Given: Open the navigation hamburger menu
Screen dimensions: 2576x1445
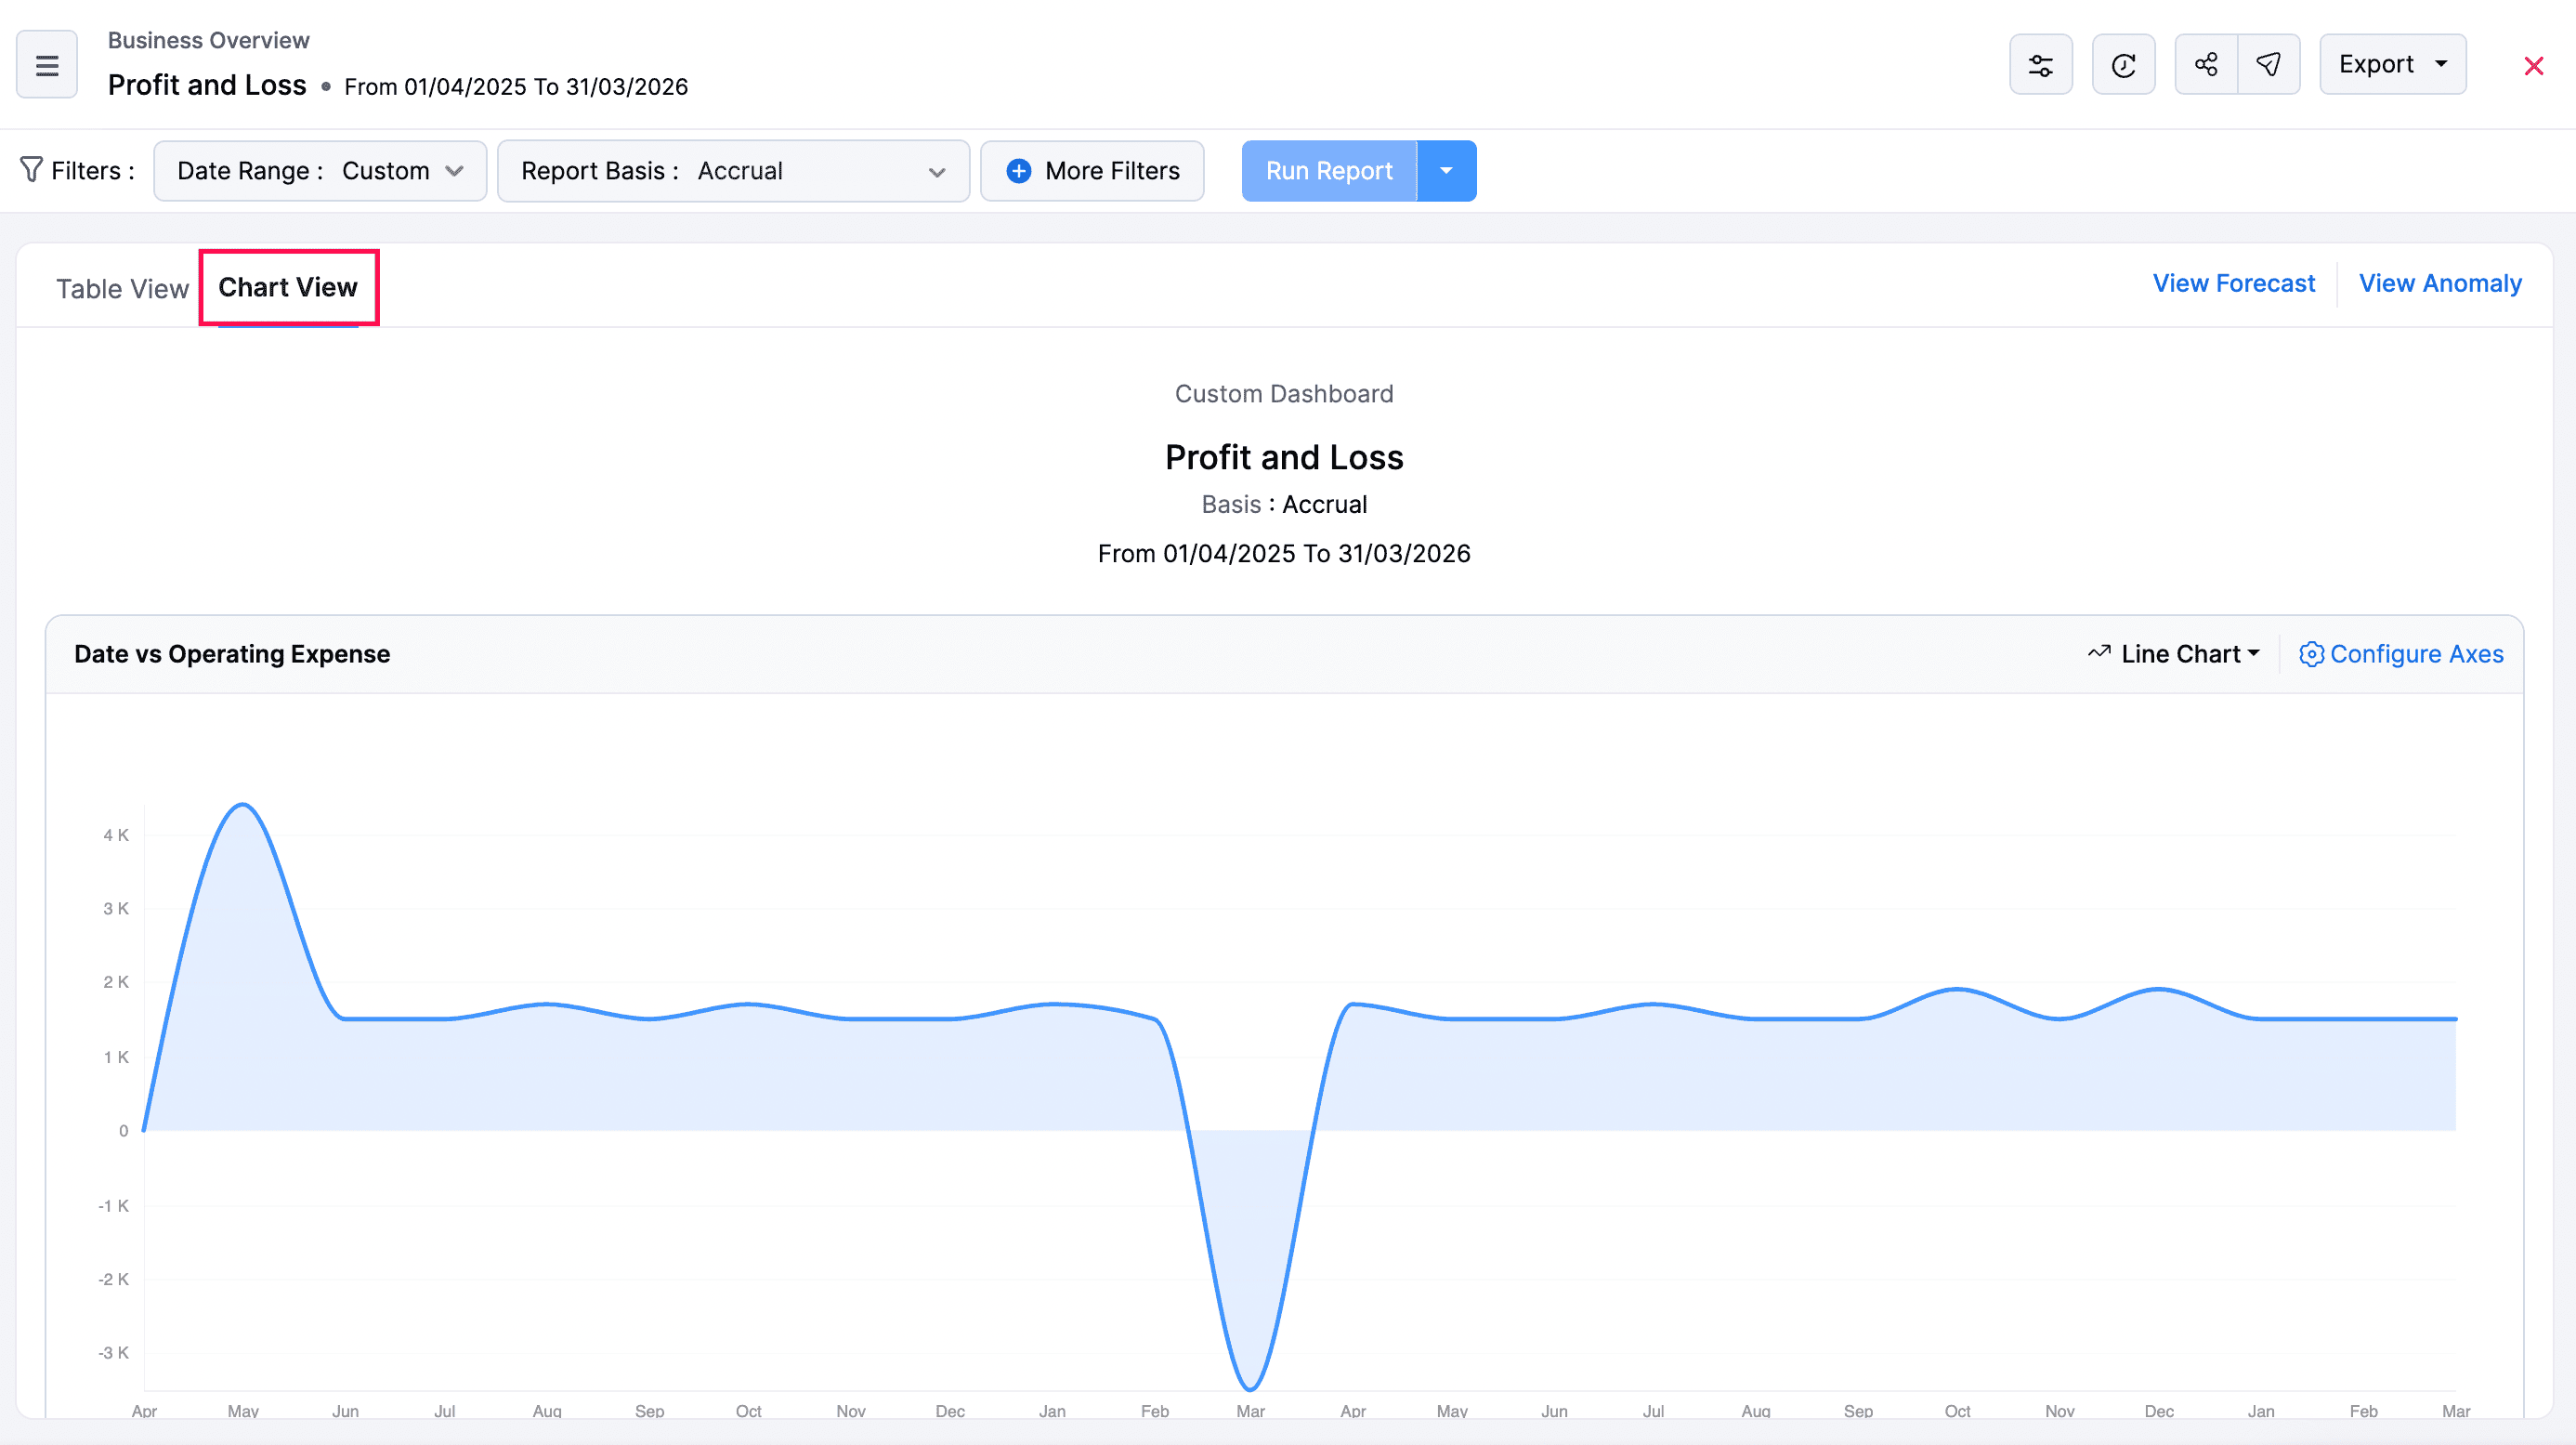Looking at the screenshot, I should pos(46,63).
